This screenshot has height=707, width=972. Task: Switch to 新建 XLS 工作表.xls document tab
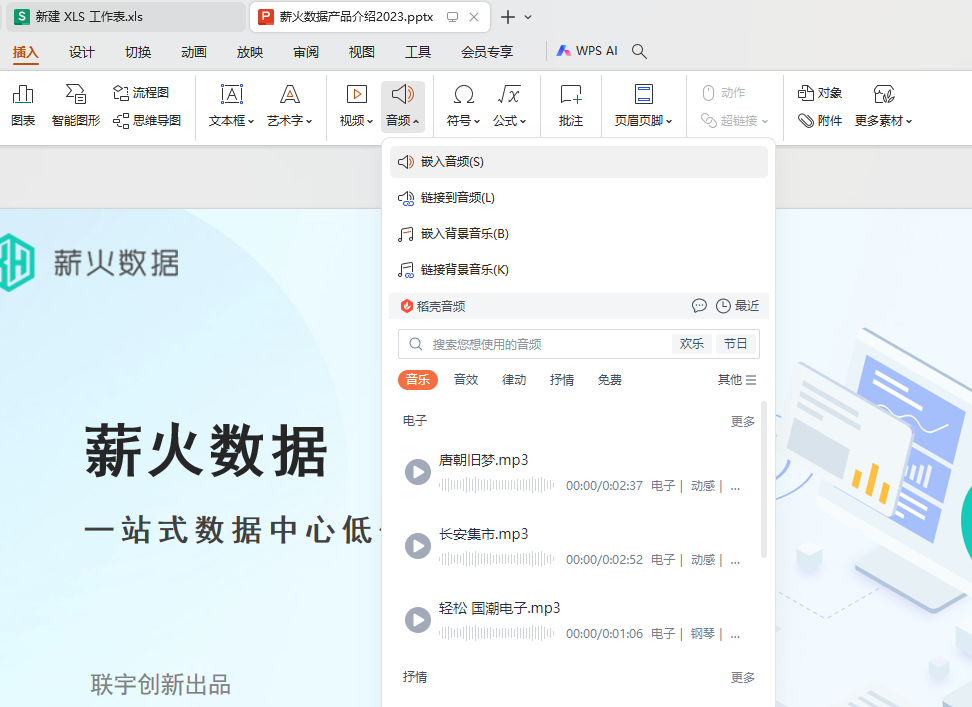126,17
